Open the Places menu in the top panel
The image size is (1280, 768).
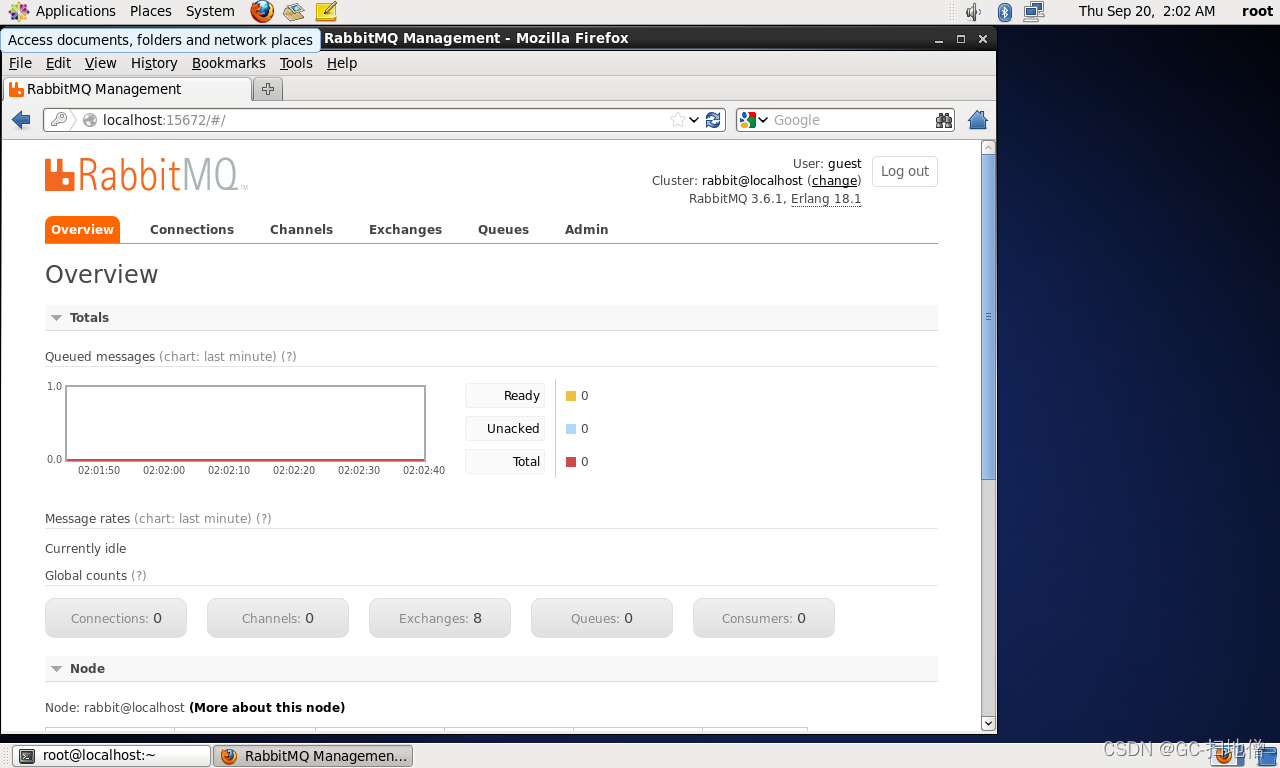(151, 11)
